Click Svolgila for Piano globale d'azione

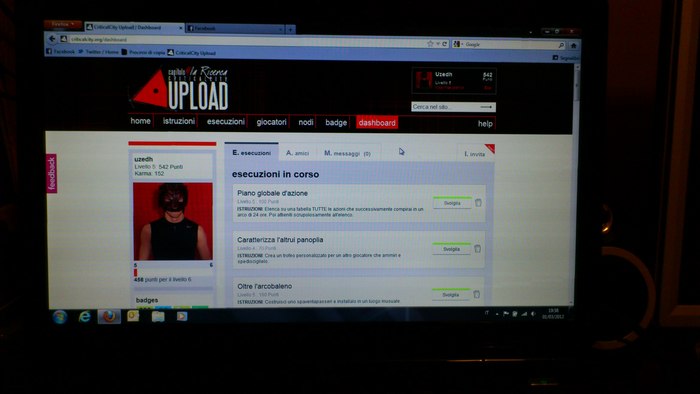point(452,203)
